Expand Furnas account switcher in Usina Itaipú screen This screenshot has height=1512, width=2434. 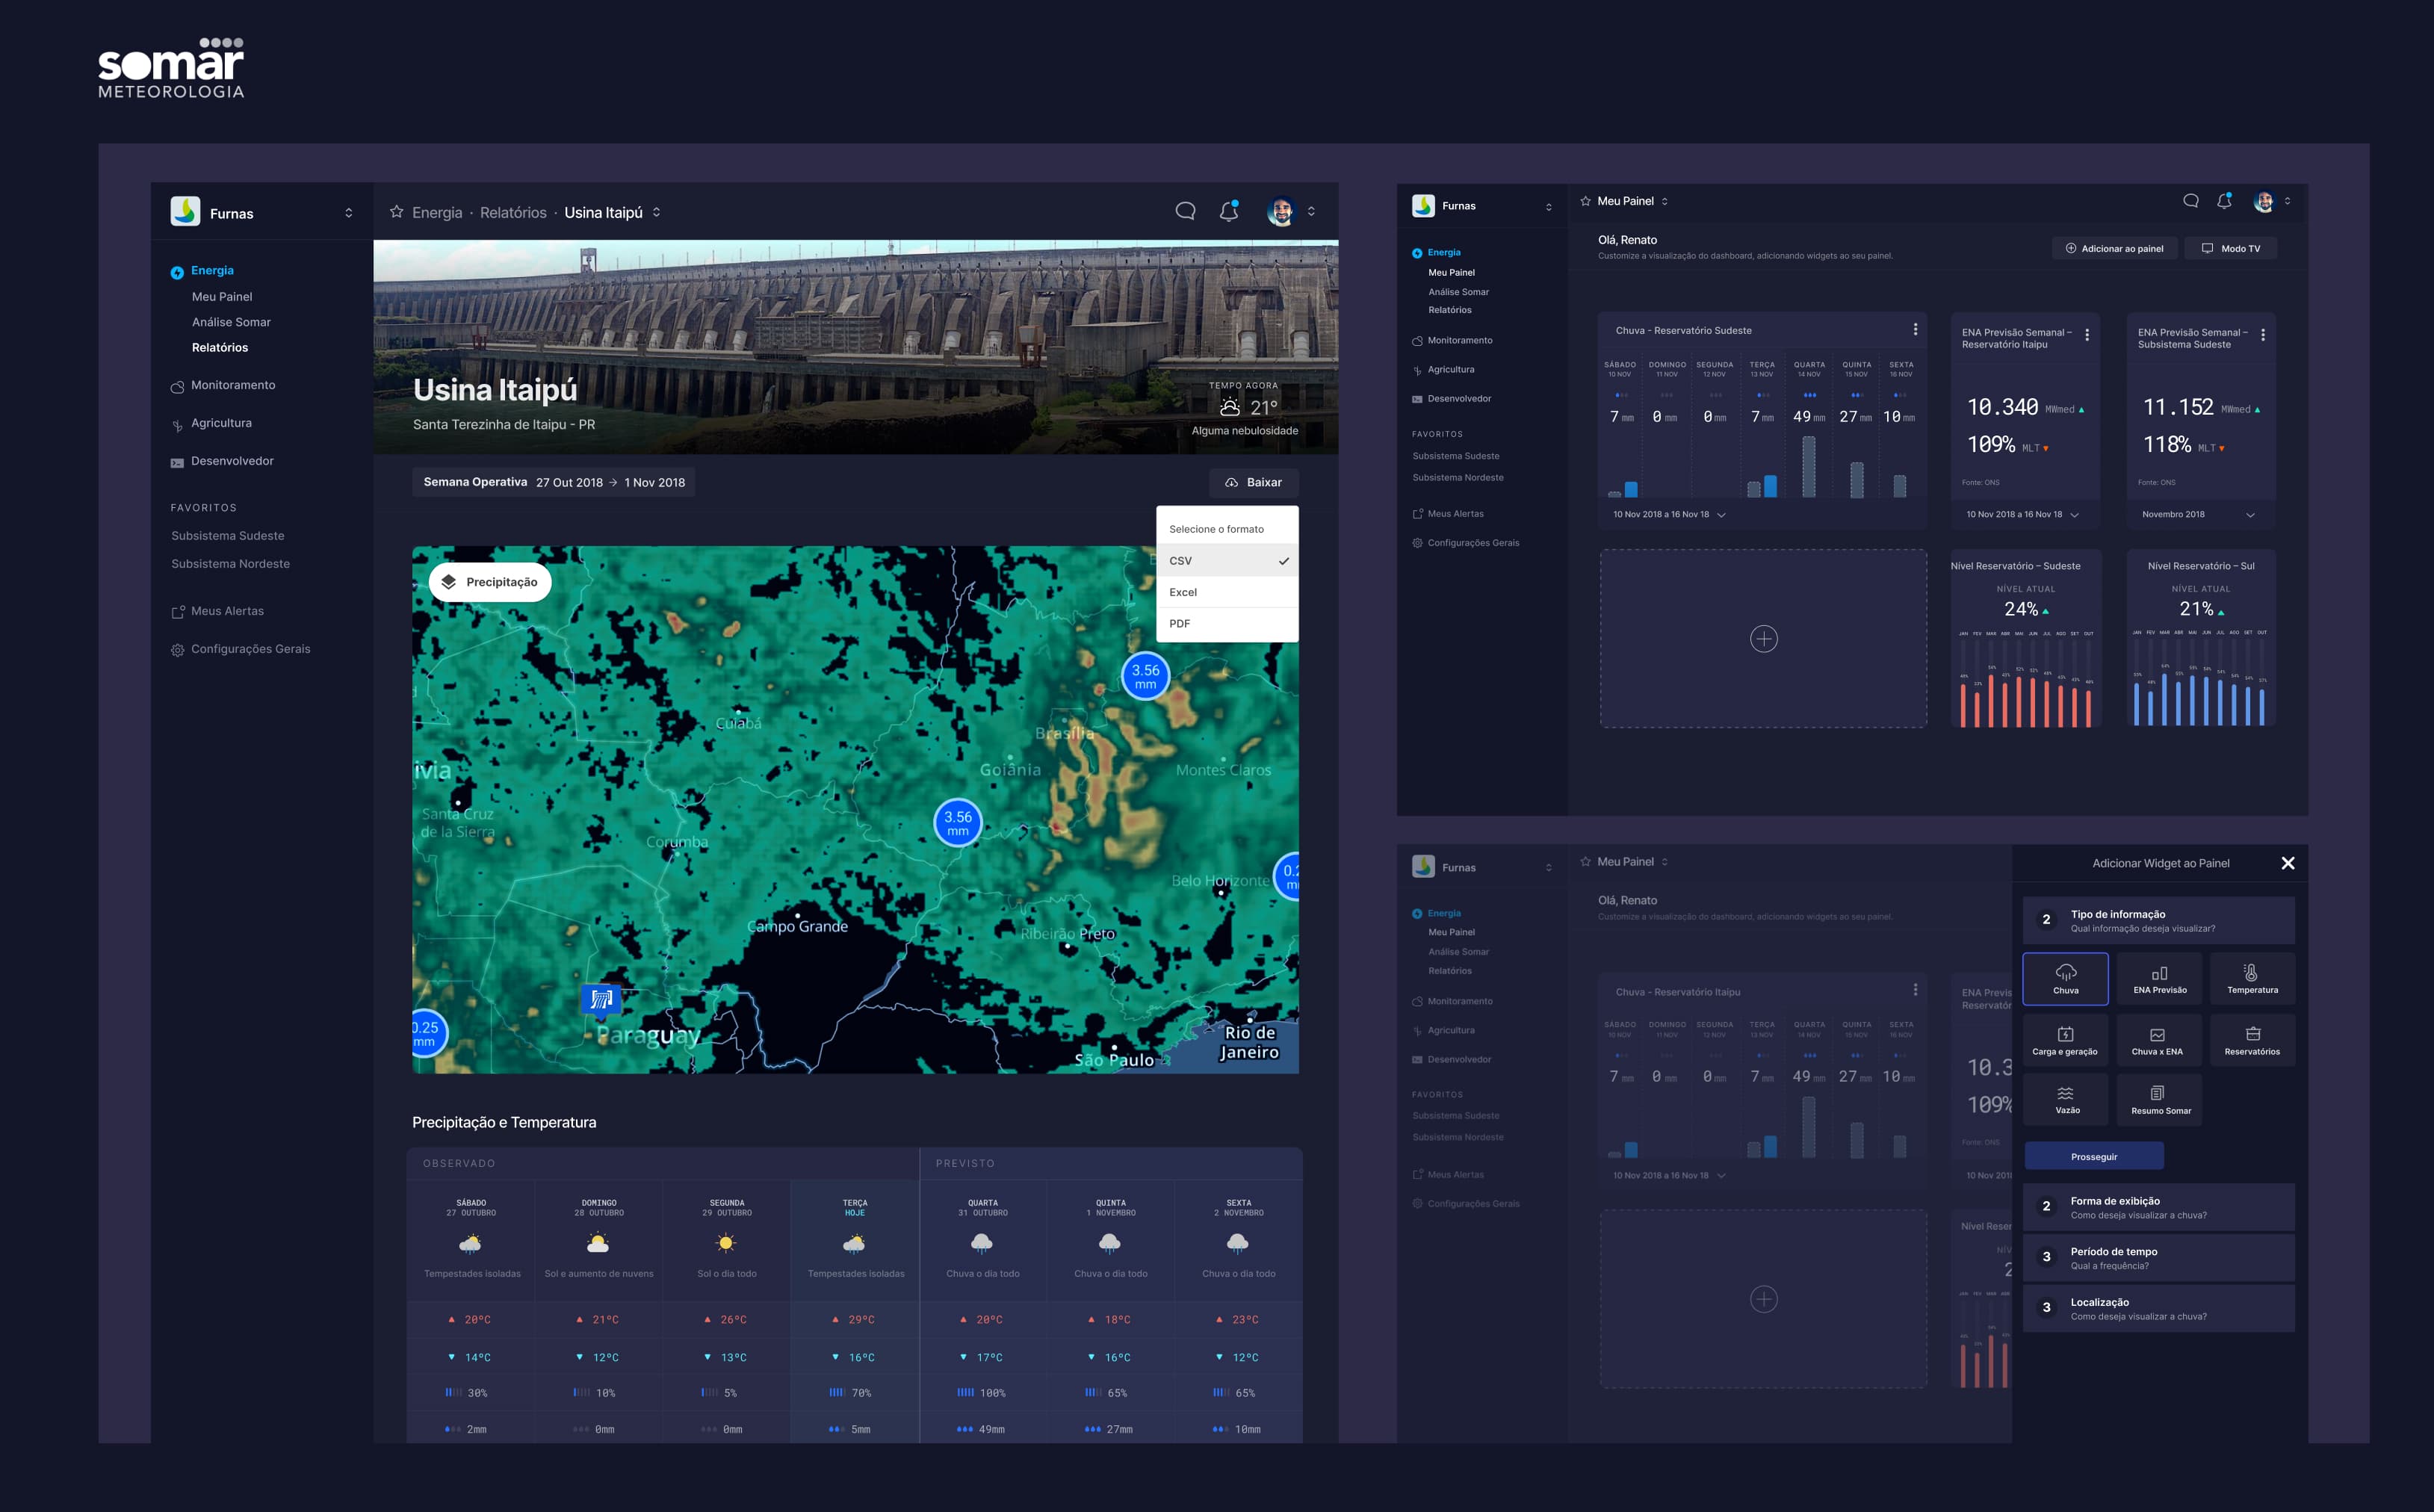348,213
